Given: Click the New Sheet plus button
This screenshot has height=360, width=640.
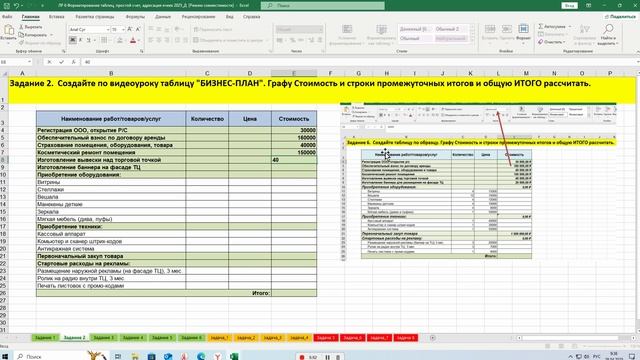Looking at the screenshot, I should click(x=433, y=338).
